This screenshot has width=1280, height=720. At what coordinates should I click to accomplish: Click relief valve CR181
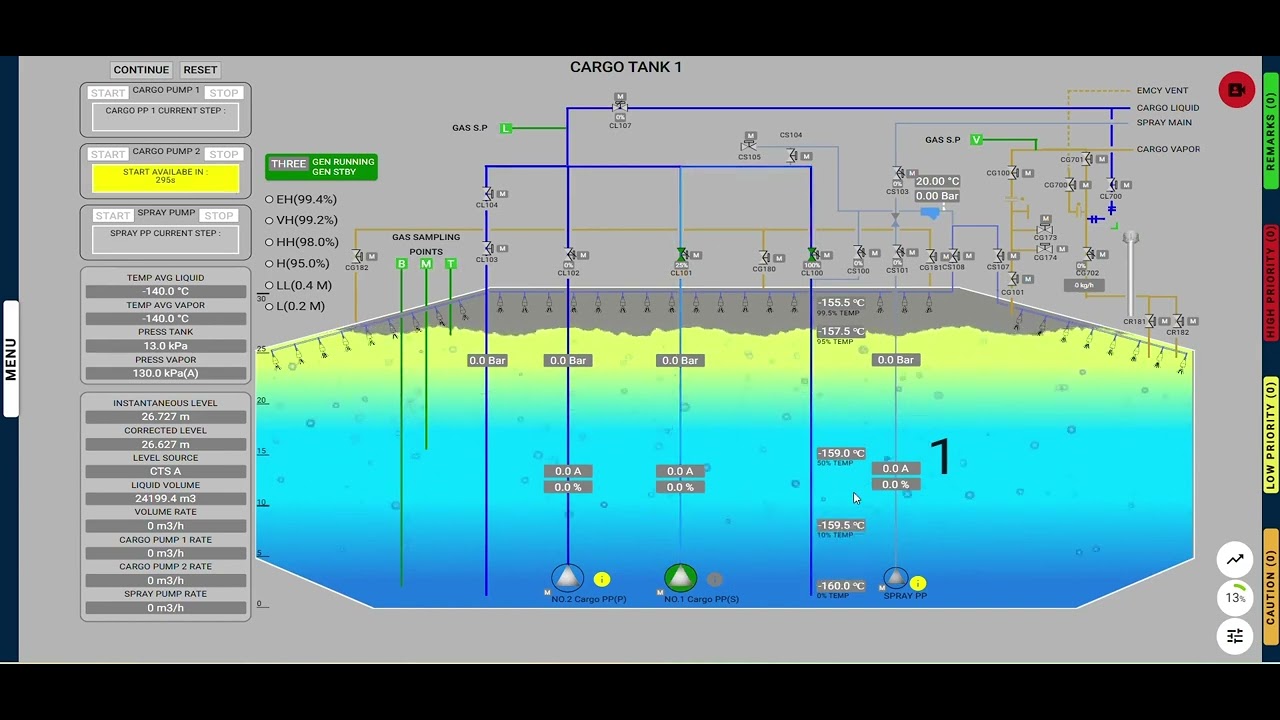click(x=1150, y=321)
